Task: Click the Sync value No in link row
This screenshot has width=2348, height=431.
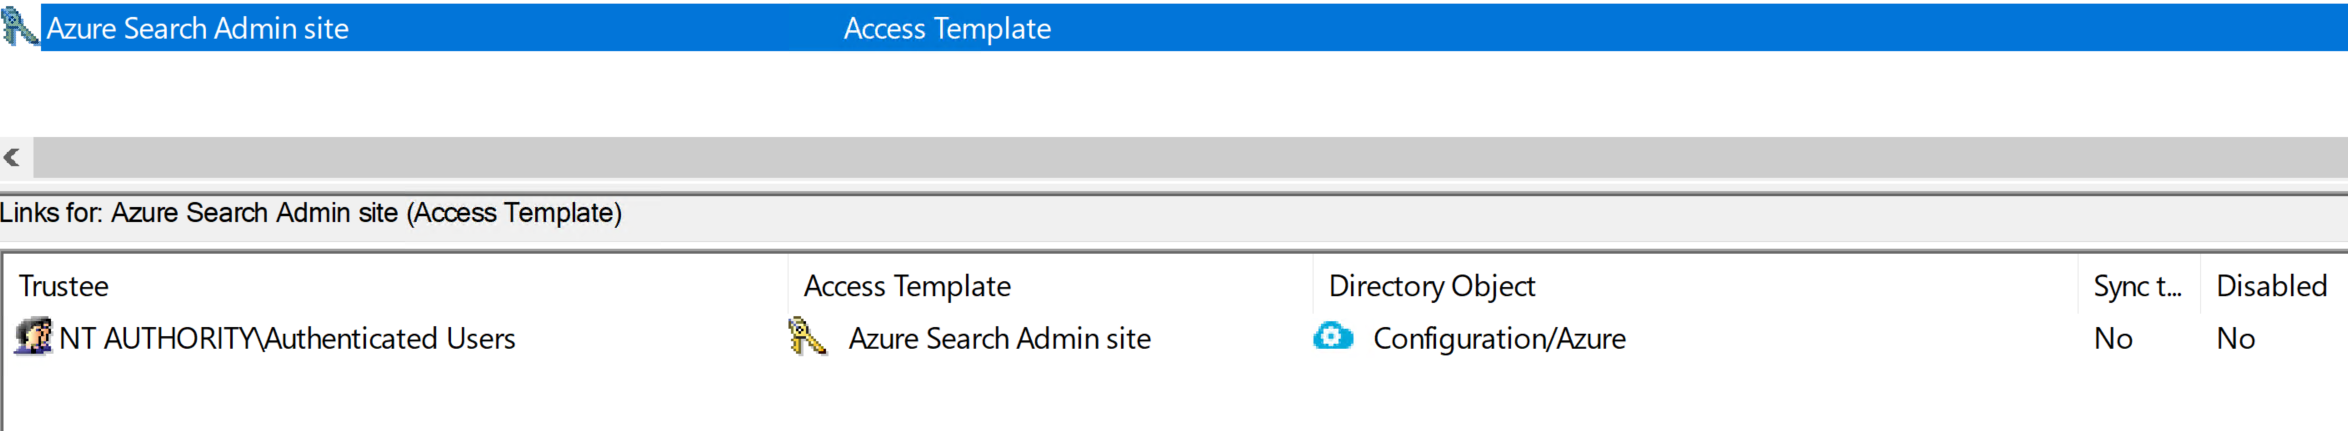Action: coord(2113,339)
